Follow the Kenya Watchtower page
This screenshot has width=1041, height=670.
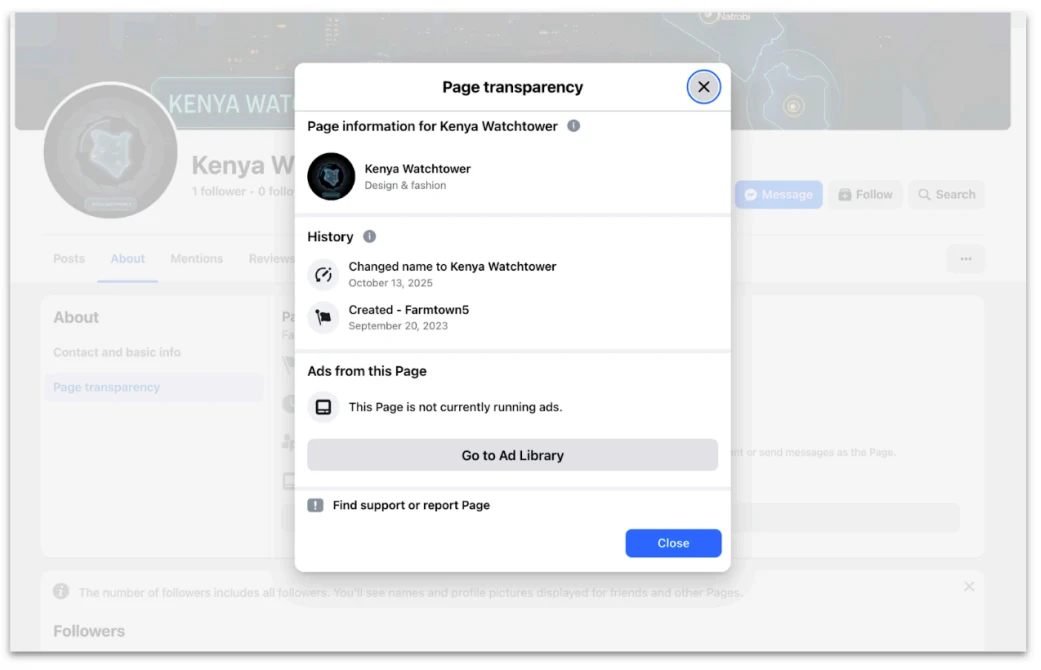865,195
